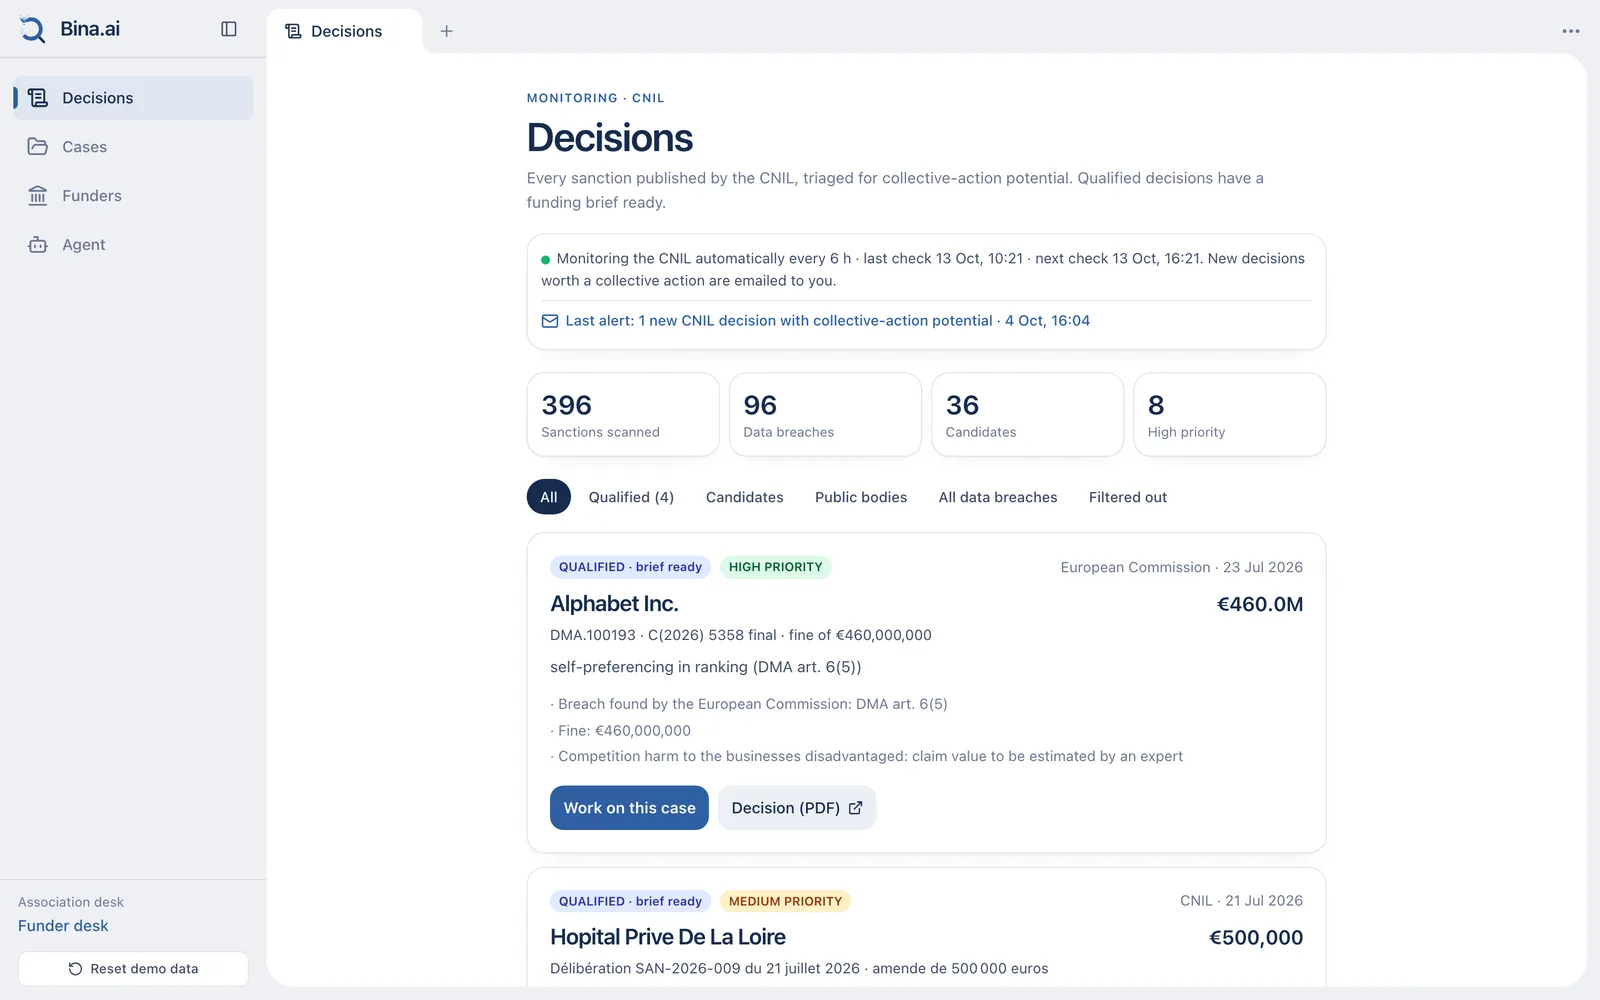The image size is (1600, 1000).
Task: Select the Decisions tab in the top bar
Action: (344, 31)
